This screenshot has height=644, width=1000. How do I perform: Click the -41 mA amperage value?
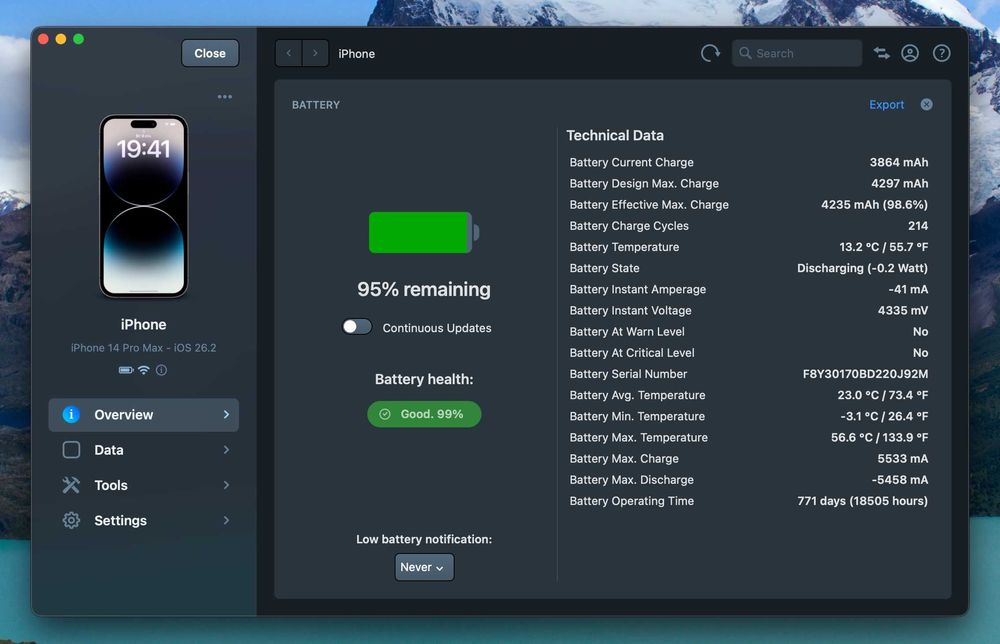tap(908, 289)
